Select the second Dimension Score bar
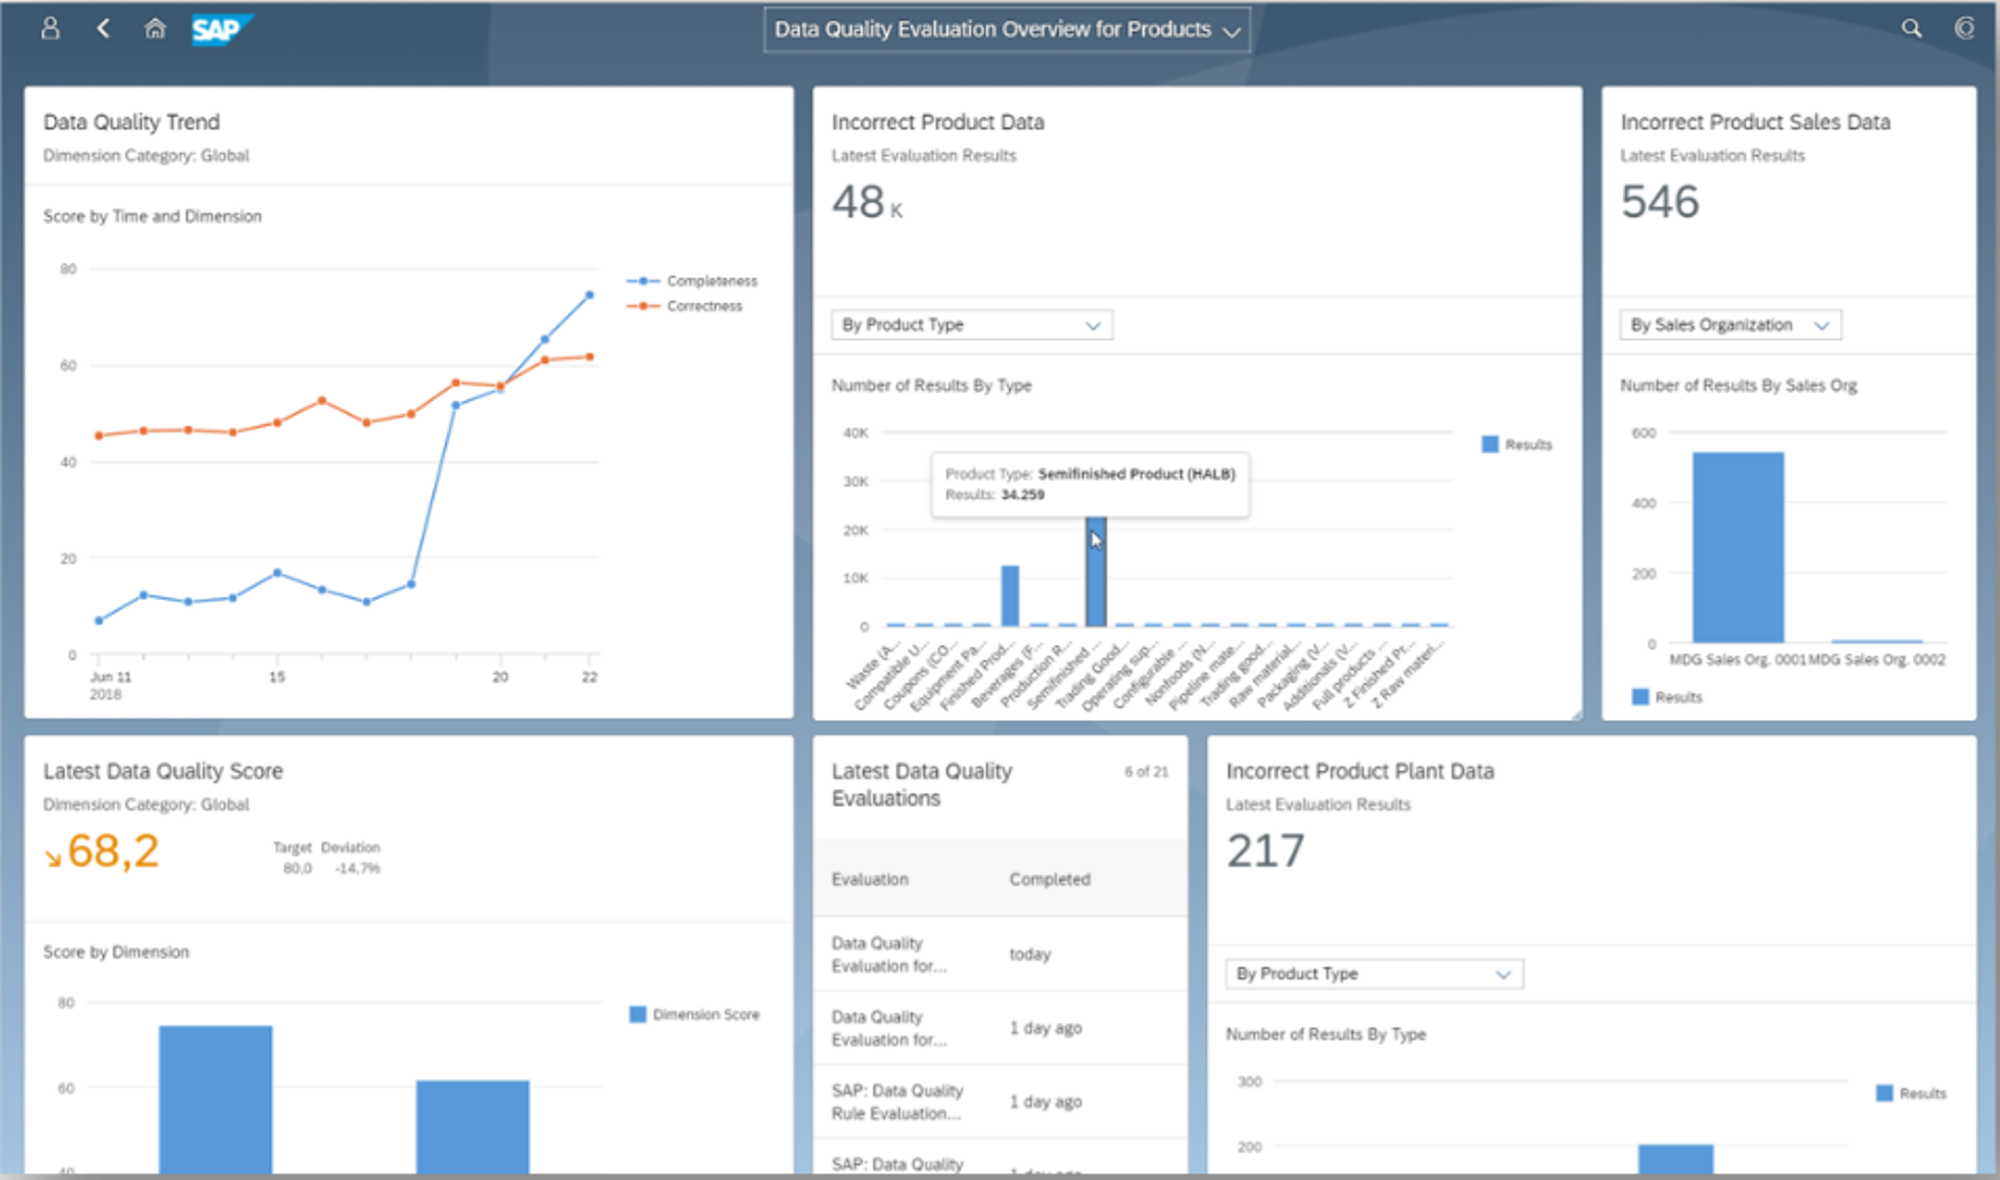The width and height of the screenshot is (2000, 1180). tap(472, 1127)
